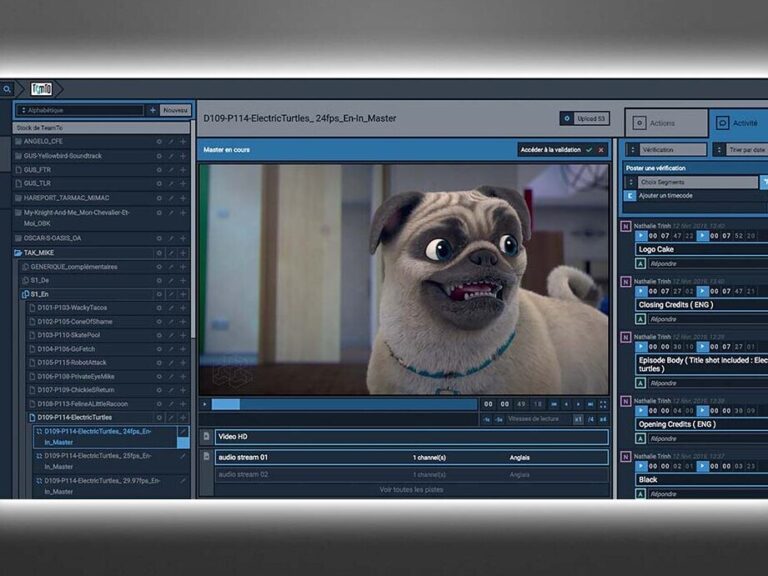Click the Nouveau button
The height and width of the screenshot is (576, 768).
click(175, 110)
